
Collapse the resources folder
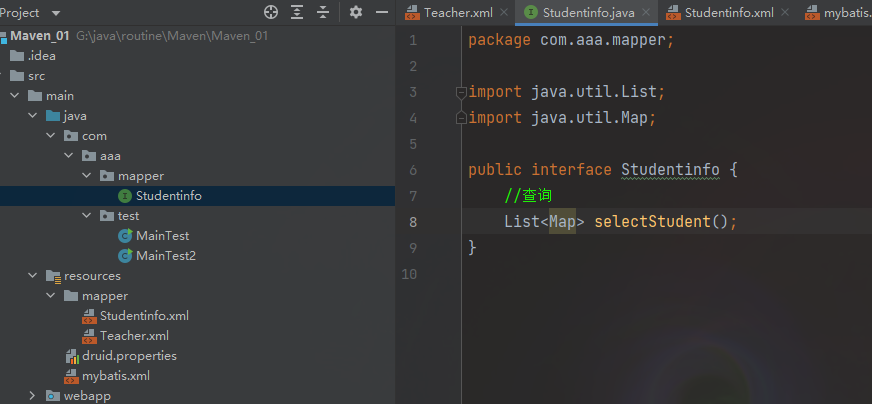click(x=32, y=275)
